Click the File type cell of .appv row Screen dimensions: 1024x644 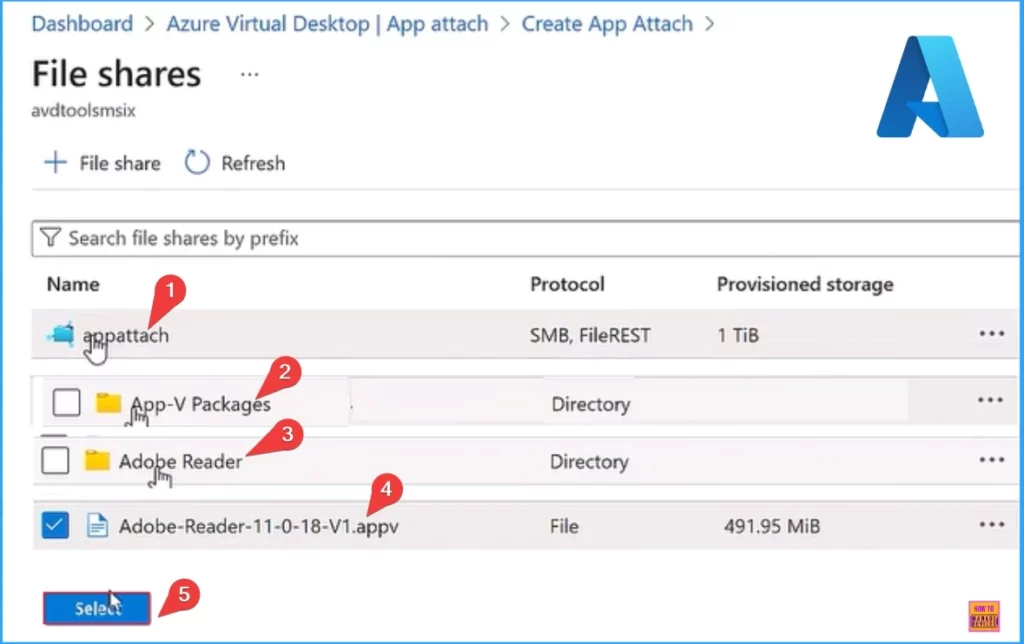(x=564, y=526)
